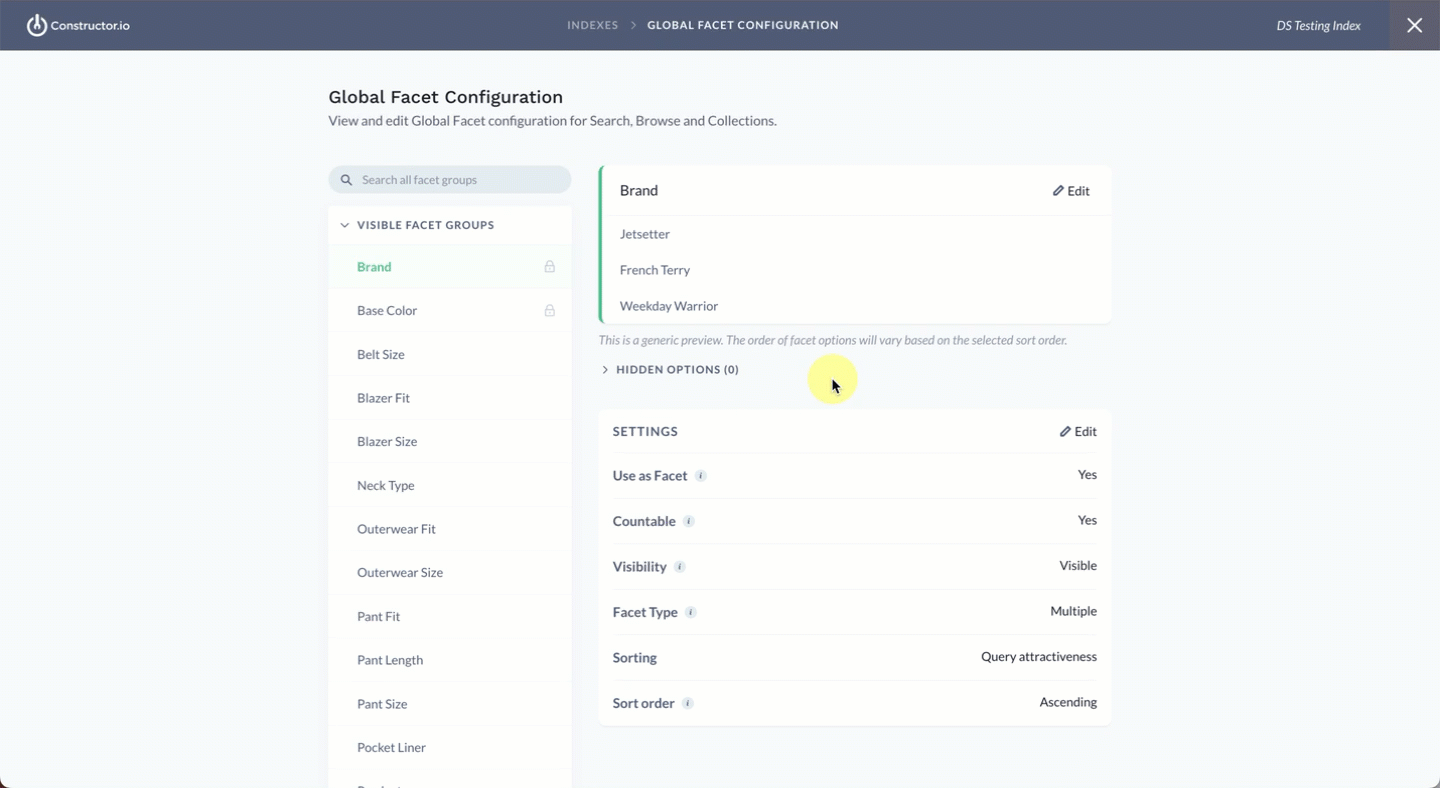Click the Sorting value Query attractiveness
The height and width of the screenshot is (788, 1440).
pos(1039,657)
